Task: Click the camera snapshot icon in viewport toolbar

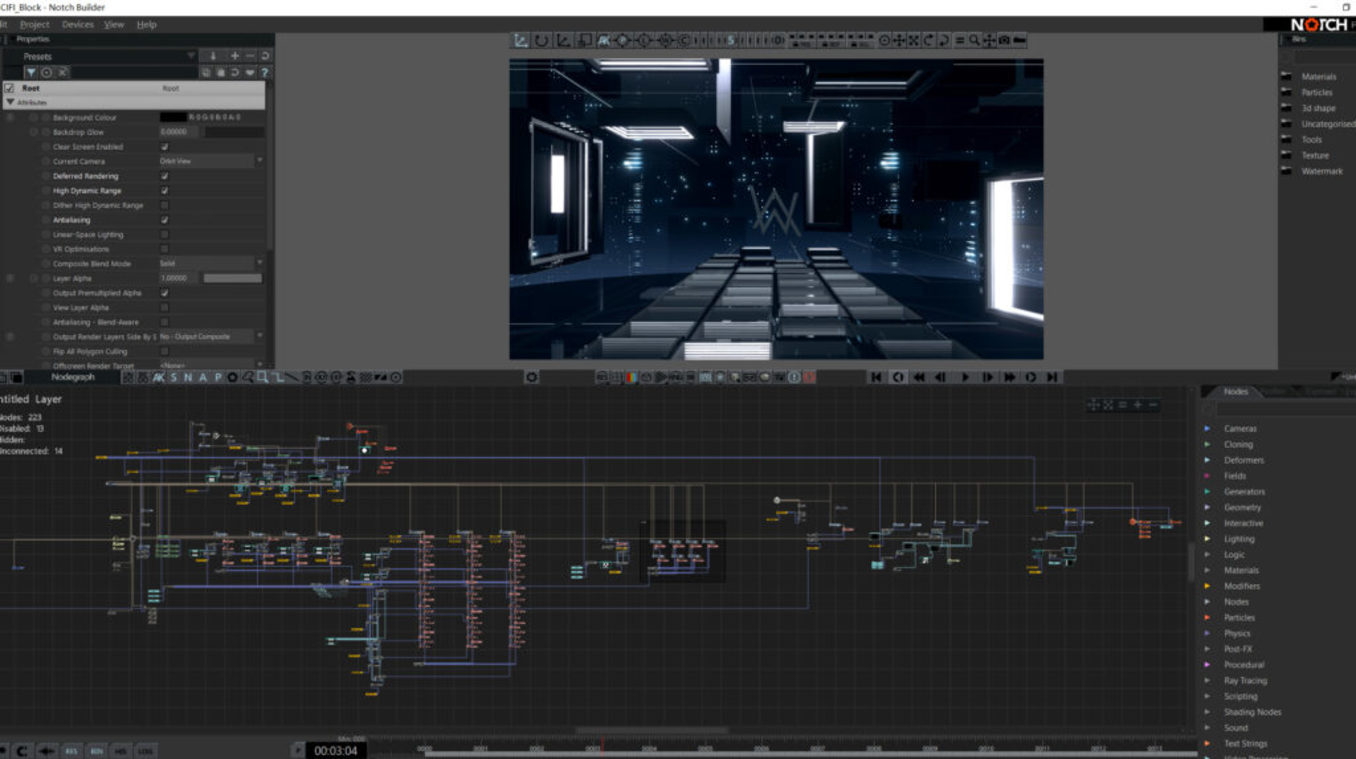Action: (1003, 41)
